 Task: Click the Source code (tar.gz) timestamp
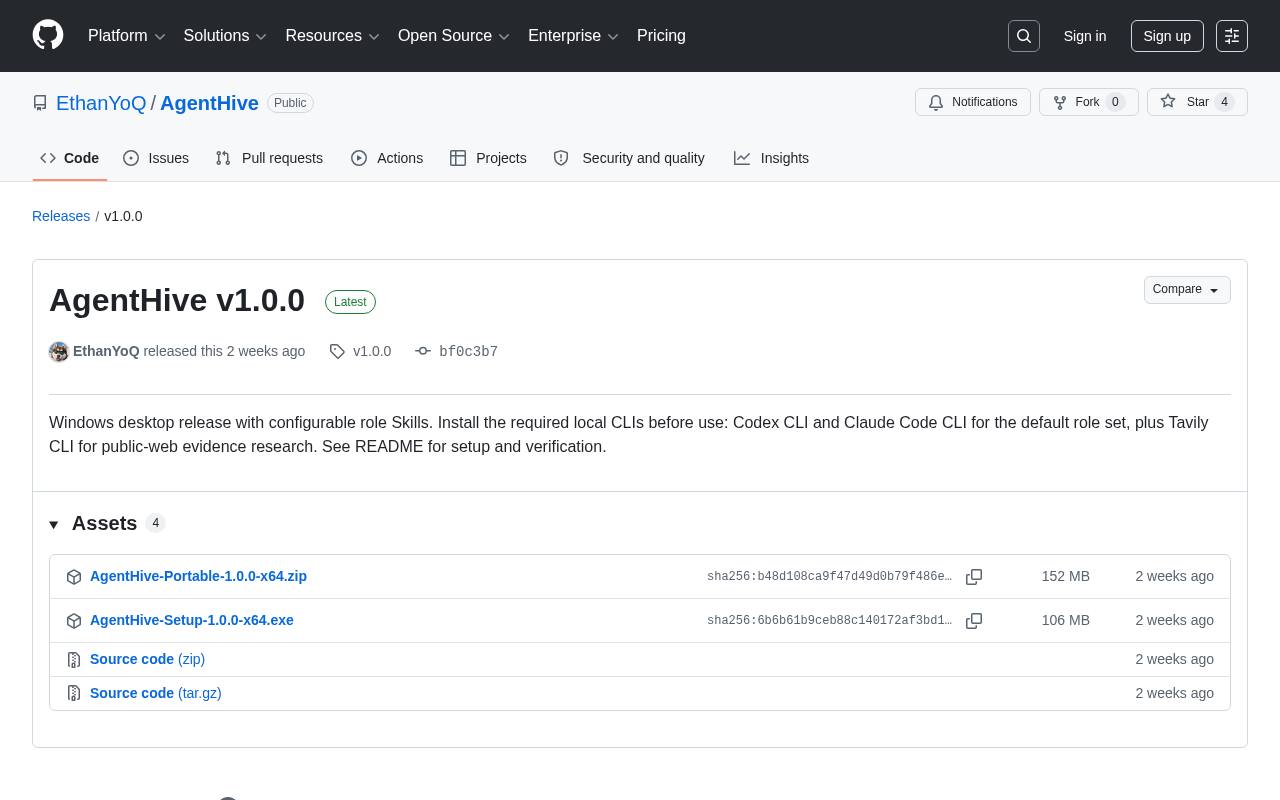(1175, 694)
